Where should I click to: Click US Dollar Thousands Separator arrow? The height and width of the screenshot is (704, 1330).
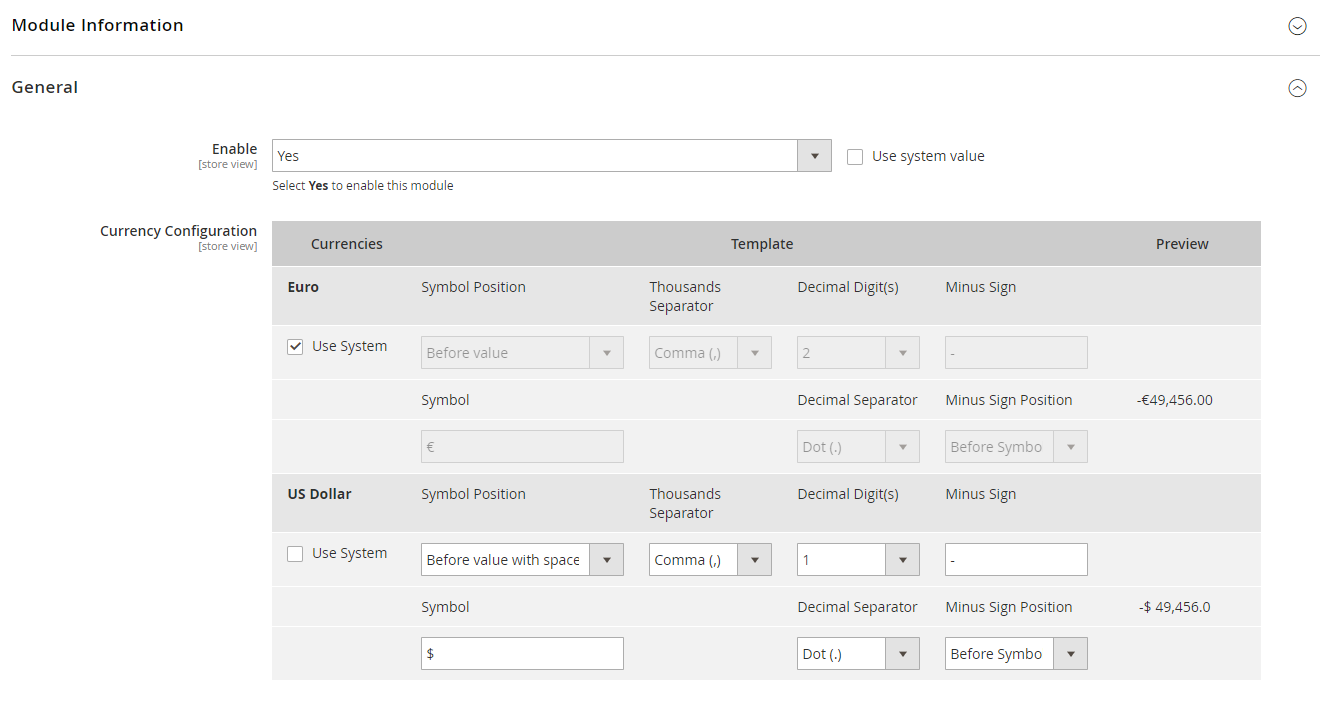[x=754, y=560]
